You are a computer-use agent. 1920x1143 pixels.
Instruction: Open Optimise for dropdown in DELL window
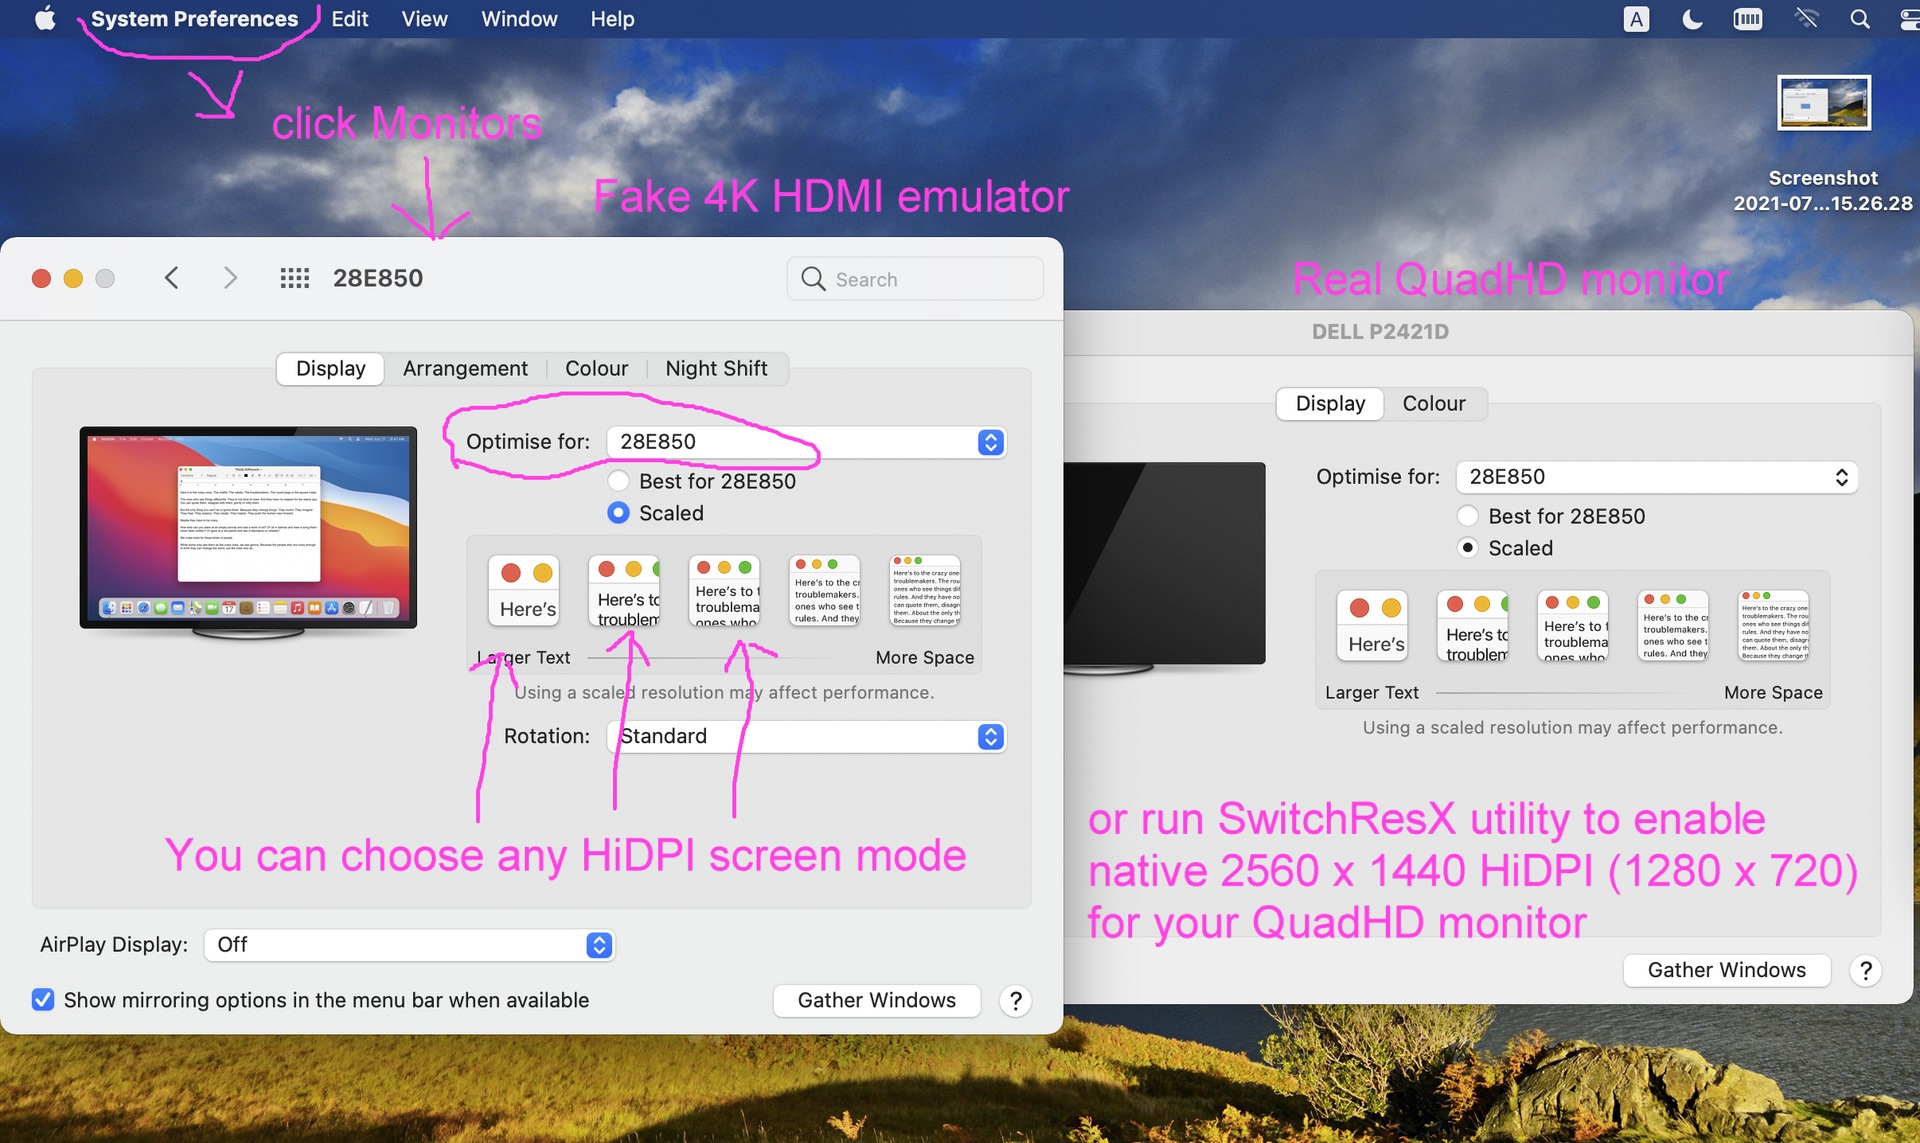point(1656,477)
